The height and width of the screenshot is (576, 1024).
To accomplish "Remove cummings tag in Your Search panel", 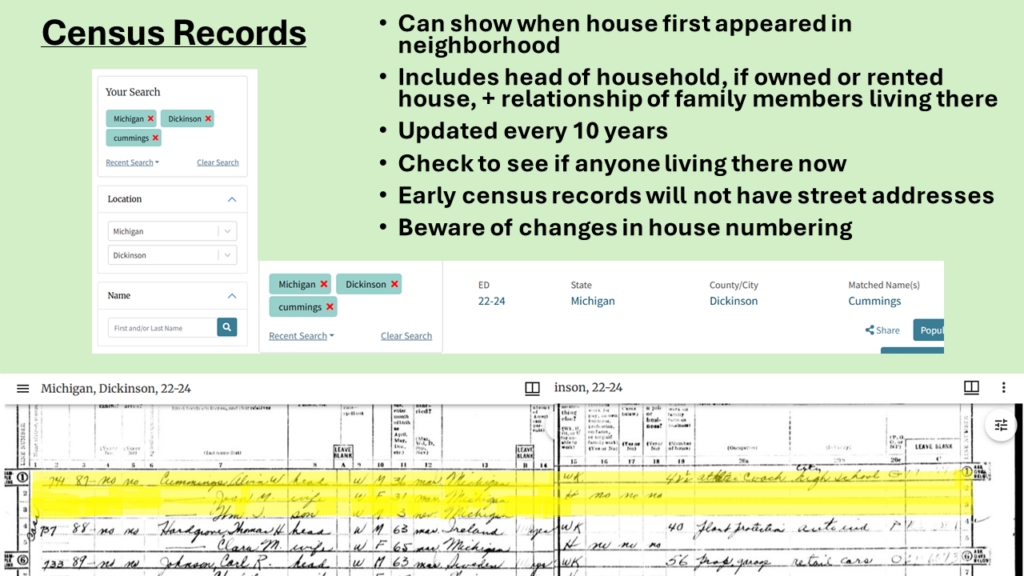I will 155,138.
